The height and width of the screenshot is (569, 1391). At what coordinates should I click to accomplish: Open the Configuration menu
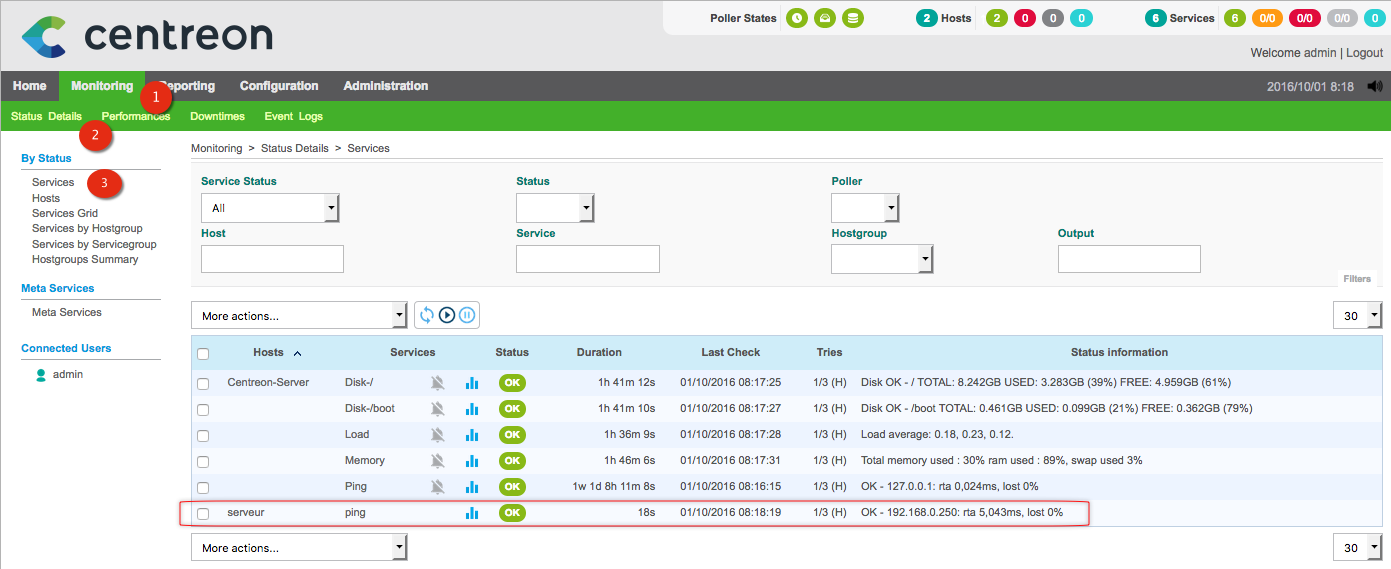279,86
